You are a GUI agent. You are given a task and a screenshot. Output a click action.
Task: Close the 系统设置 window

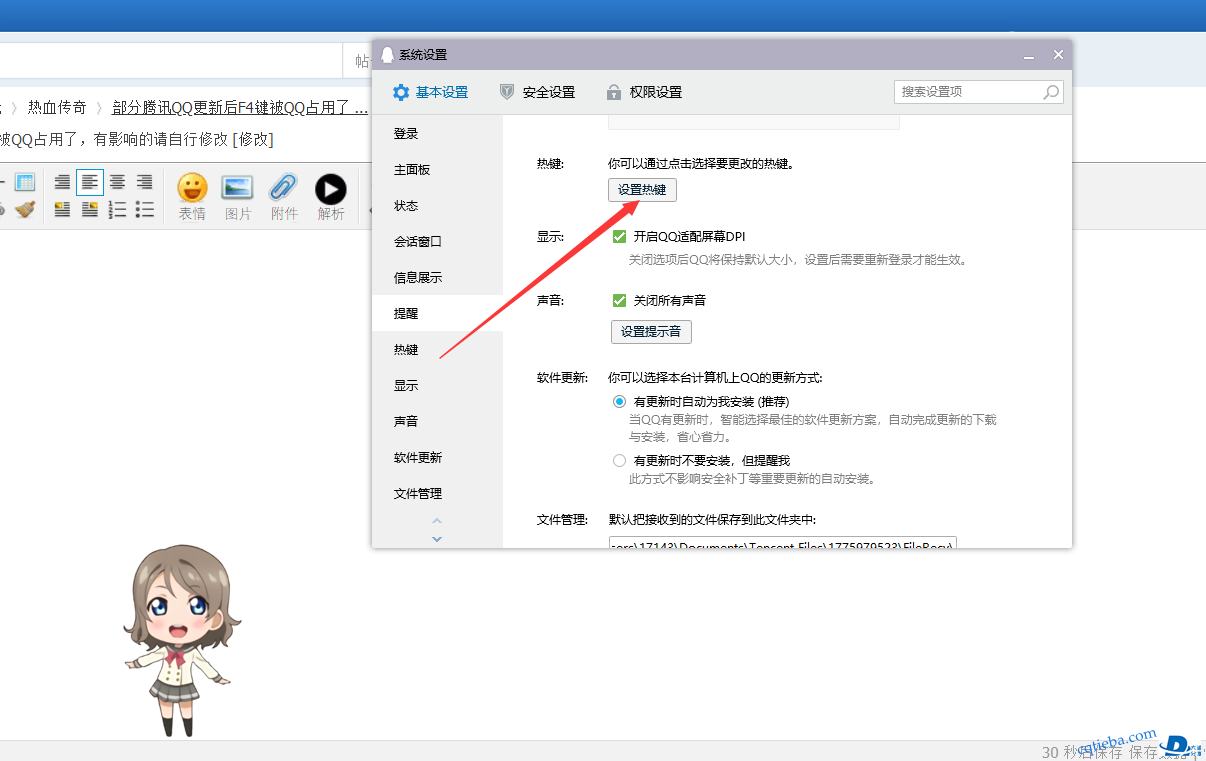point(1058,55)
